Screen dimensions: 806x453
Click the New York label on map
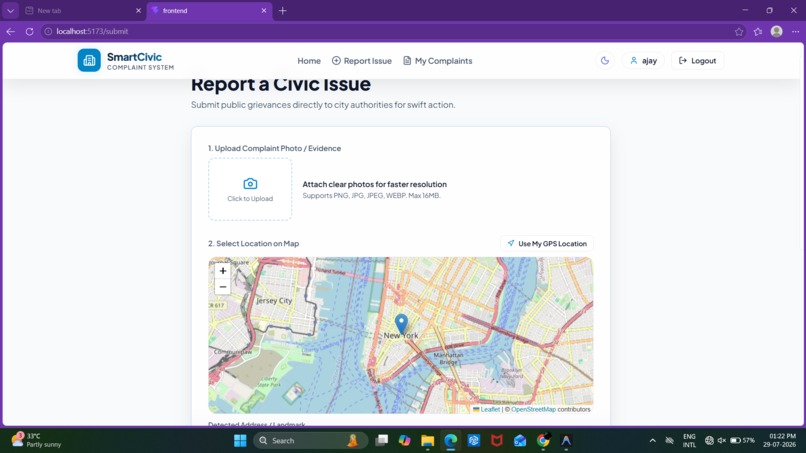pos(401,335)
